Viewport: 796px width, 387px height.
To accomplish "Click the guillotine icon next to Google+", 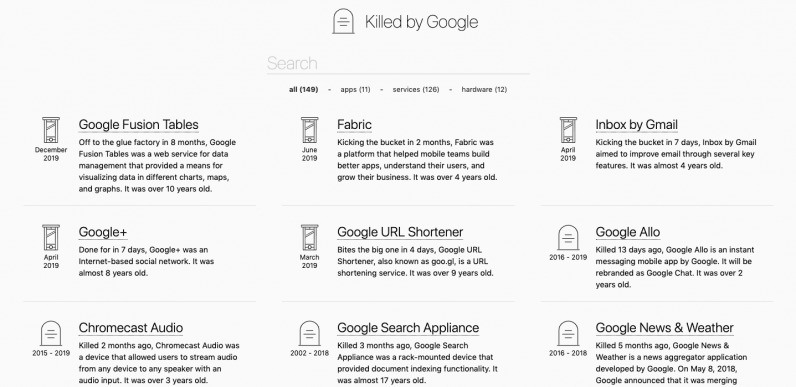I will 51,238.
